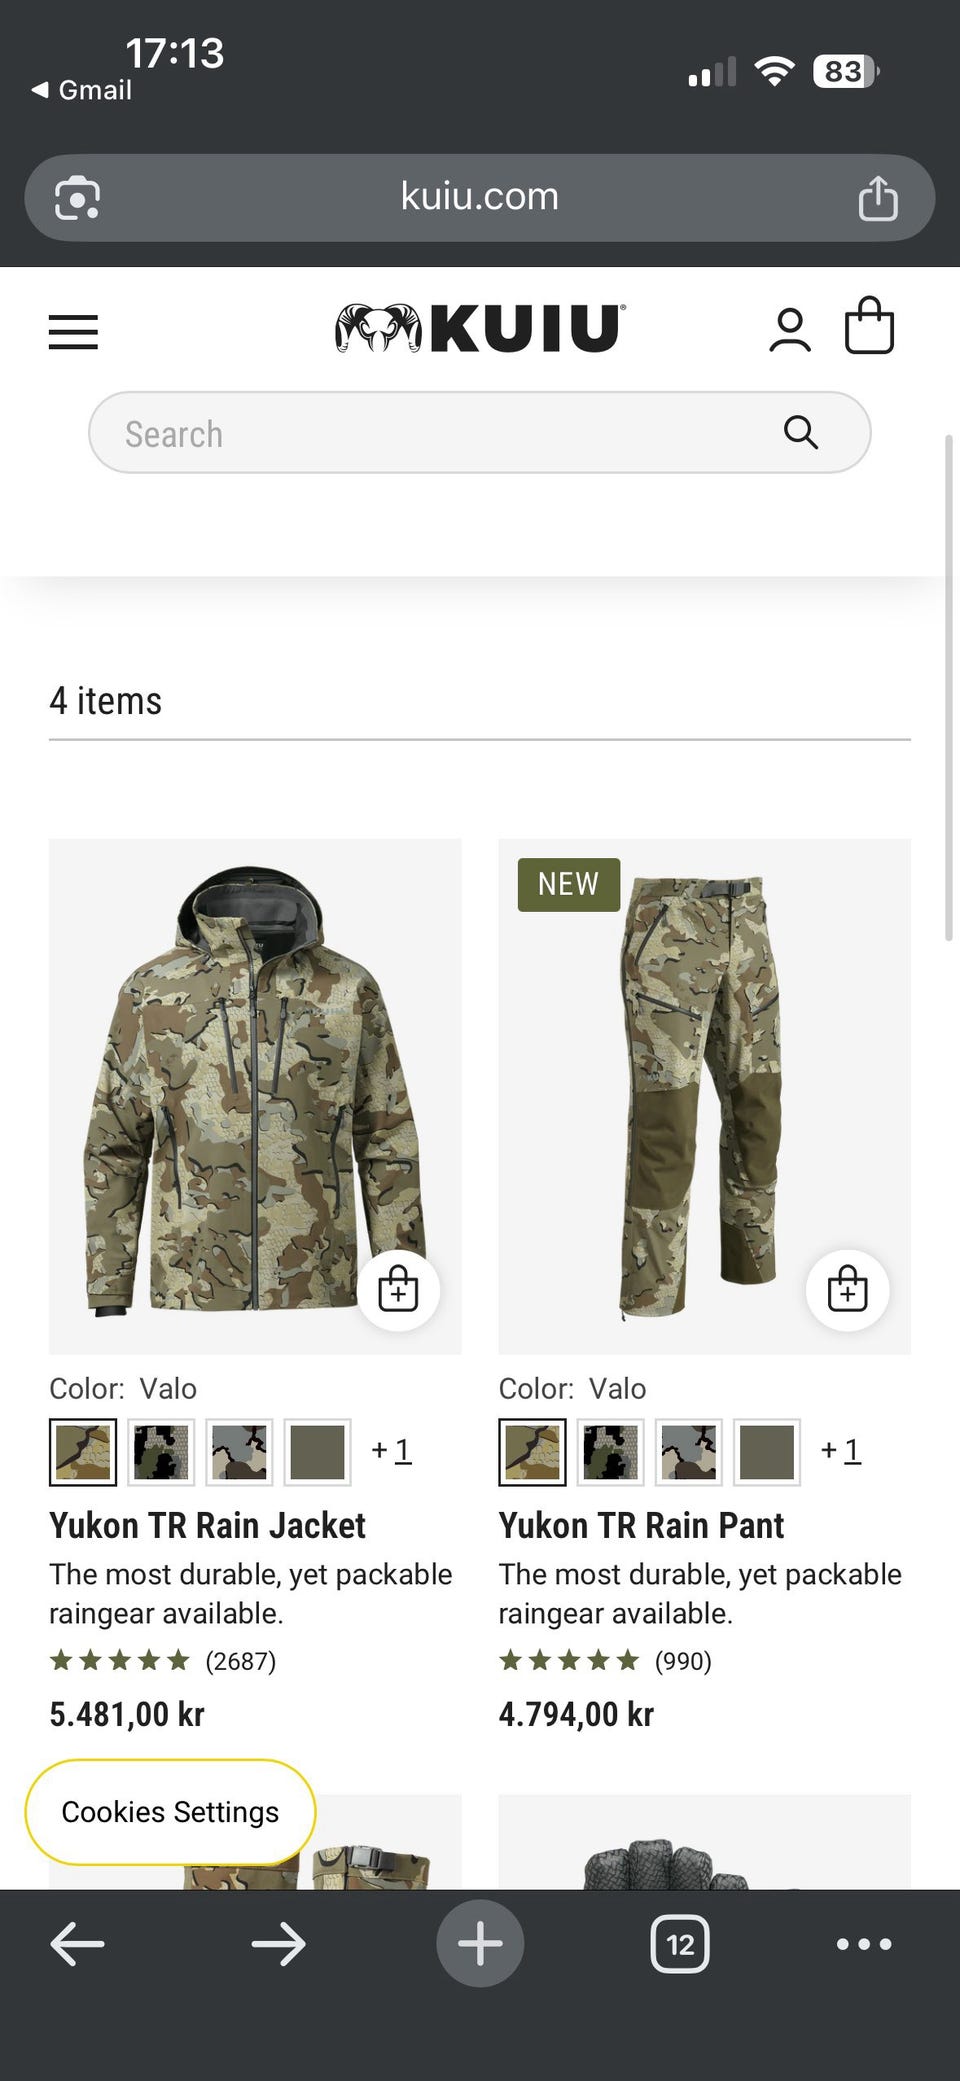960x2081 pixels.
Task: Expand the +1 more colors for pant
Action: click(840, 1451)
